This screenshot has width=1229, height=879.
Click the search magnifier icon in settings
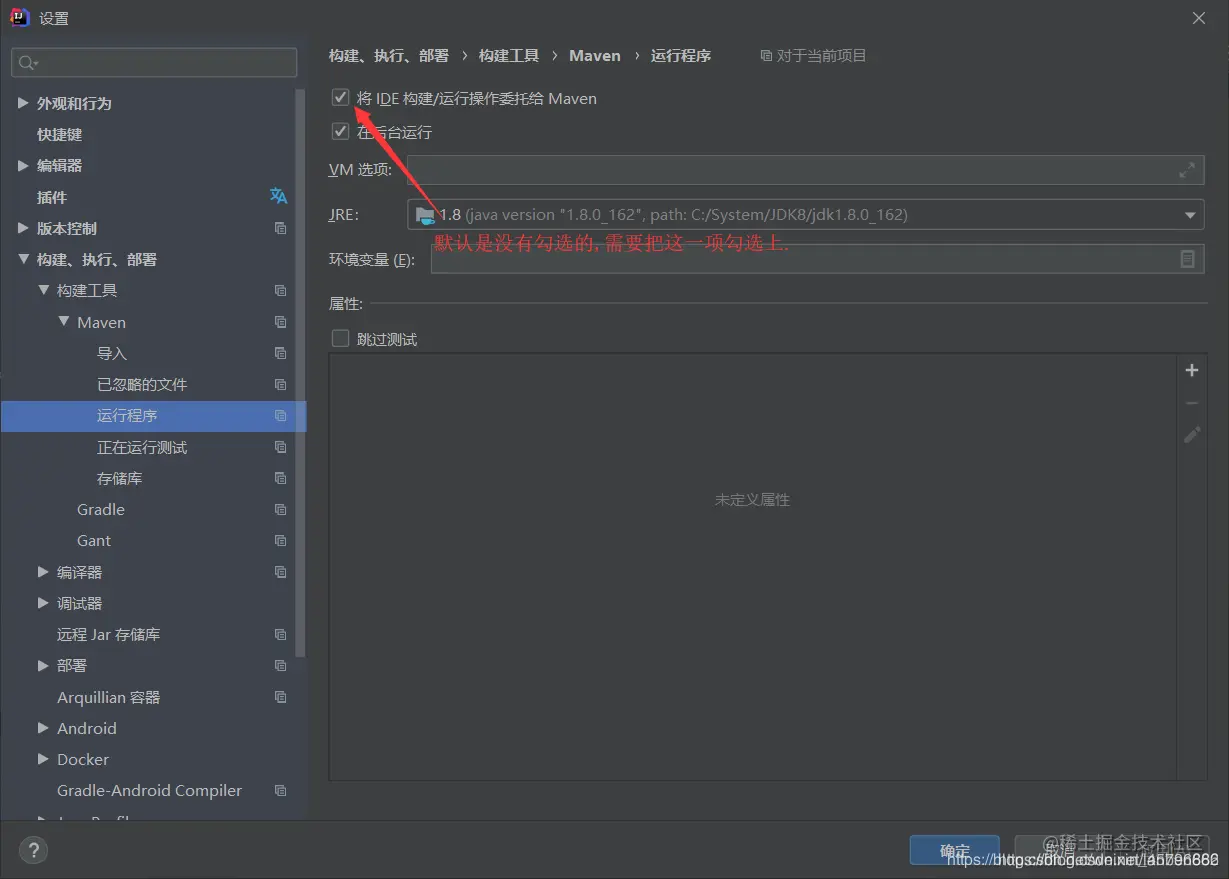tap(27, 63)
